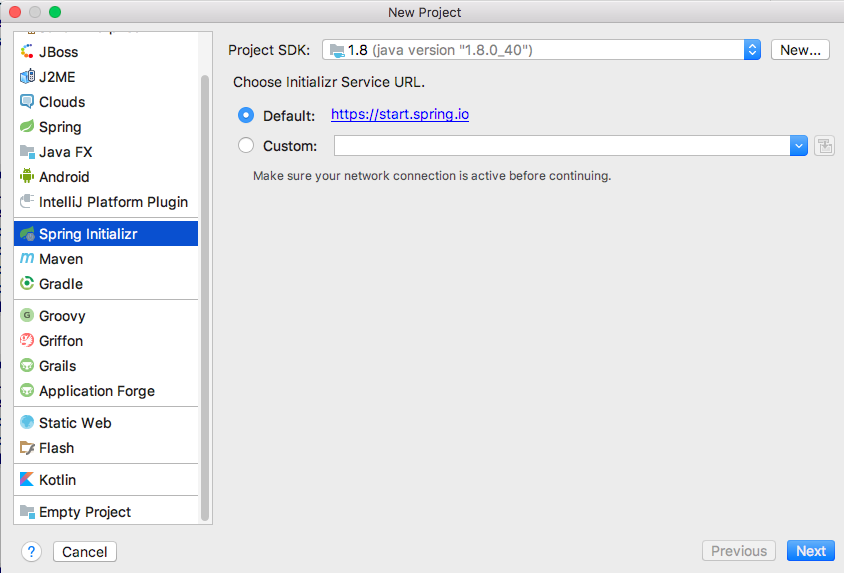
Task: Click the Grails icon in the sidebar
Action: [x=27, y=366]
